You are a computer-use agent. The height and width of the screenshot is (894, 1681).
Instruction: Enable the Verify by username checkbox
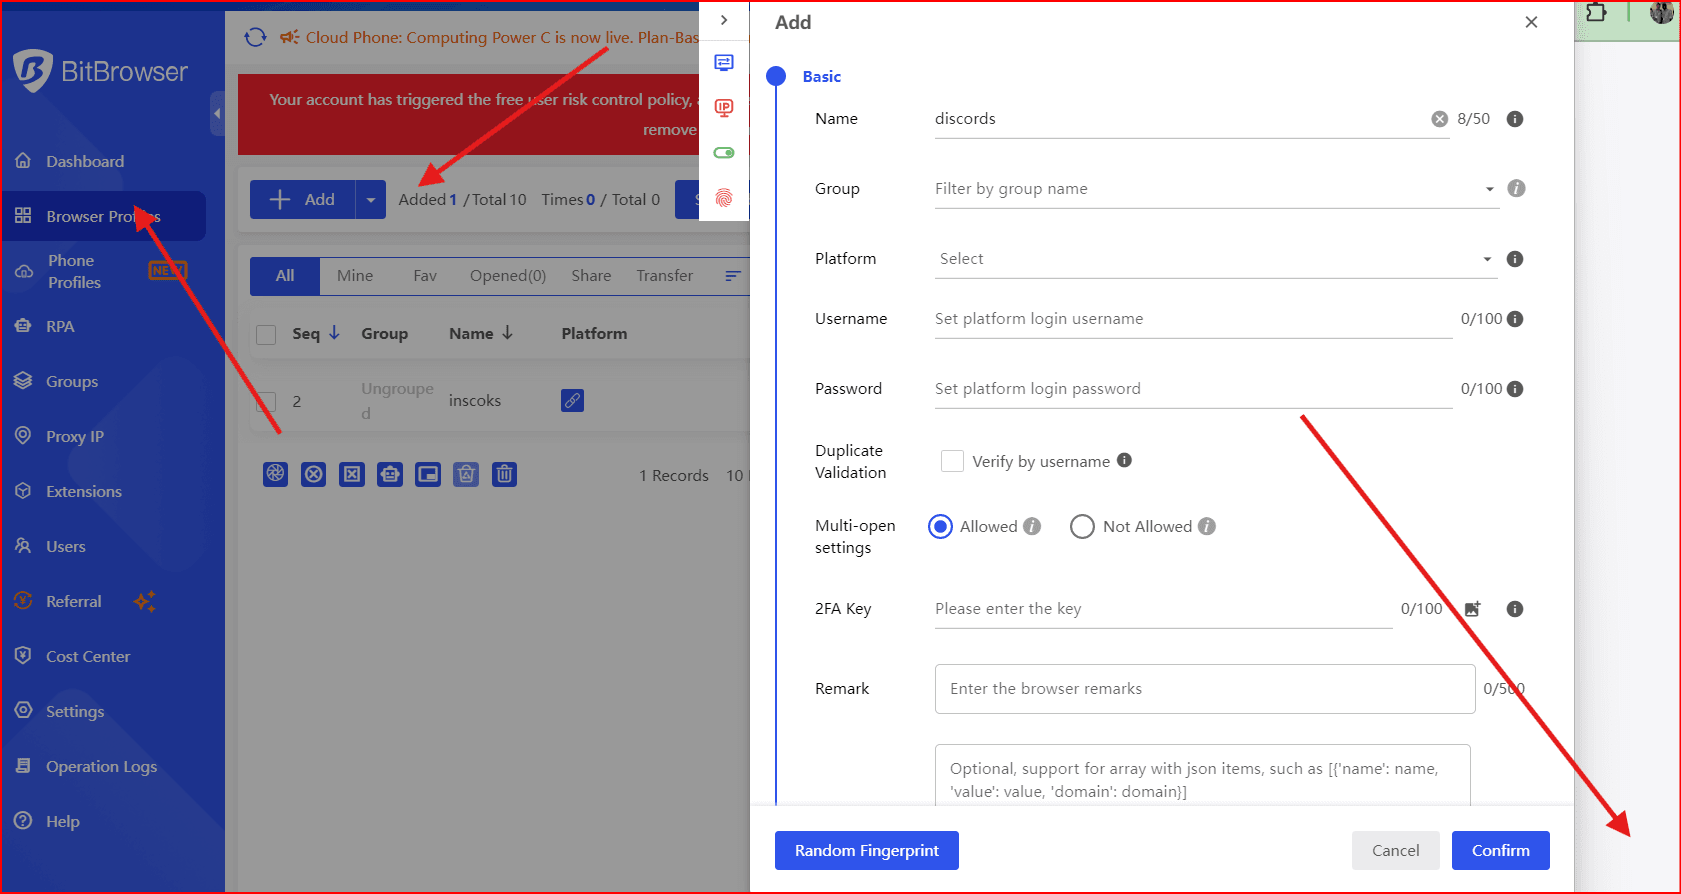click(952, 461)
